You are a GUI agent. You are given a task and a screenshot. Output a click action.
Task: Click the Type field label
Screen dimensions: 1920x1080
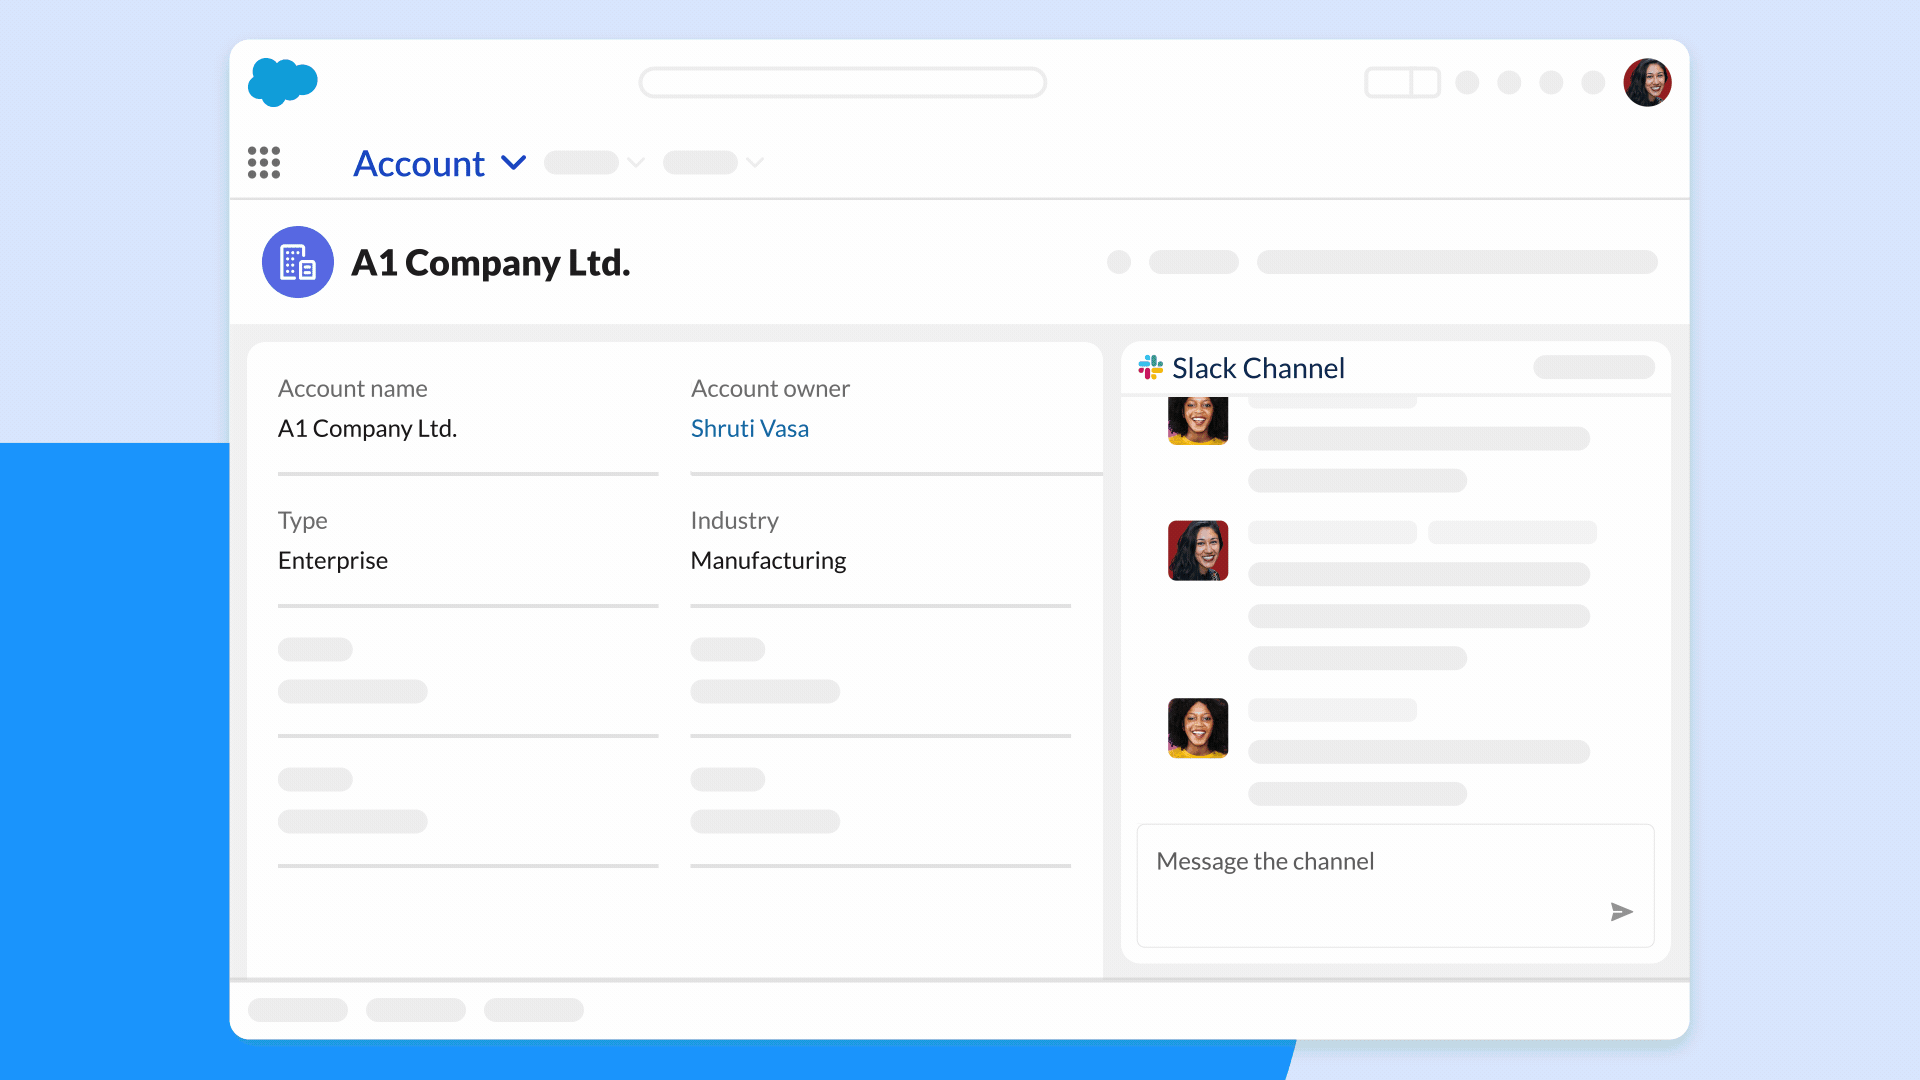[302, 520]
